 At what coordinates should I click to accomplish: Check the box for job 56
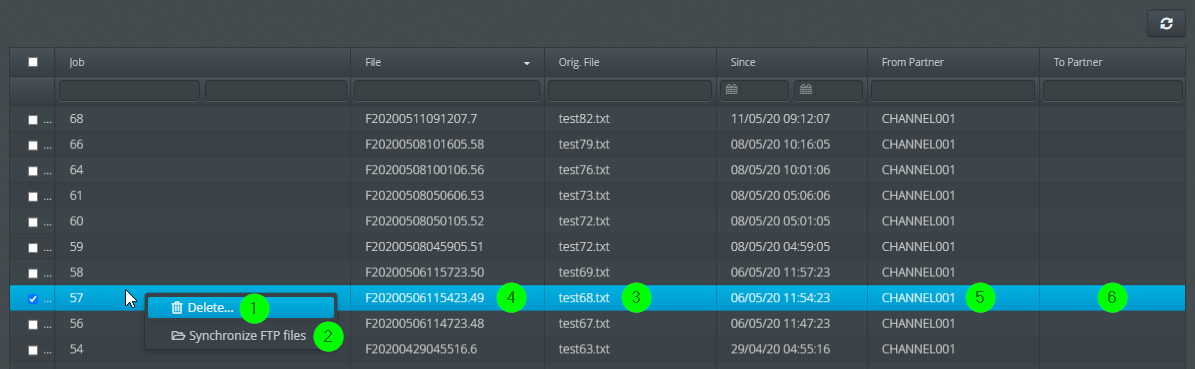[x=33, y=324]
